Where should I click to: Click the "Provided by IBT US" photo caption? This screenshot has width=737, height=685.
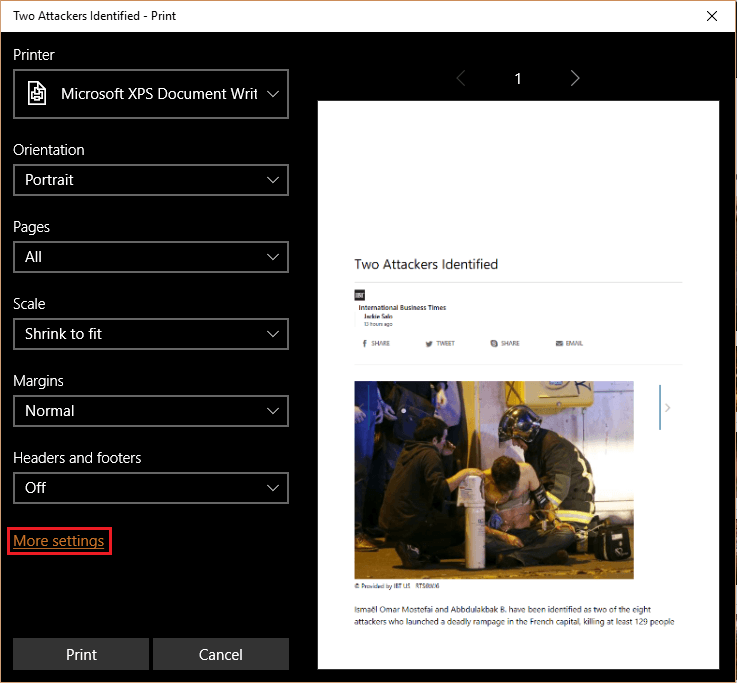(x=397, y=586)
